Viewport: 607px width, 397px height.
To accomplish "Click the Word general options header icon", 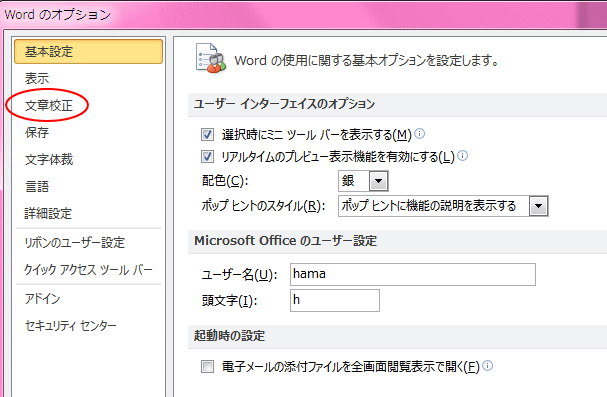I will [211, 58].
